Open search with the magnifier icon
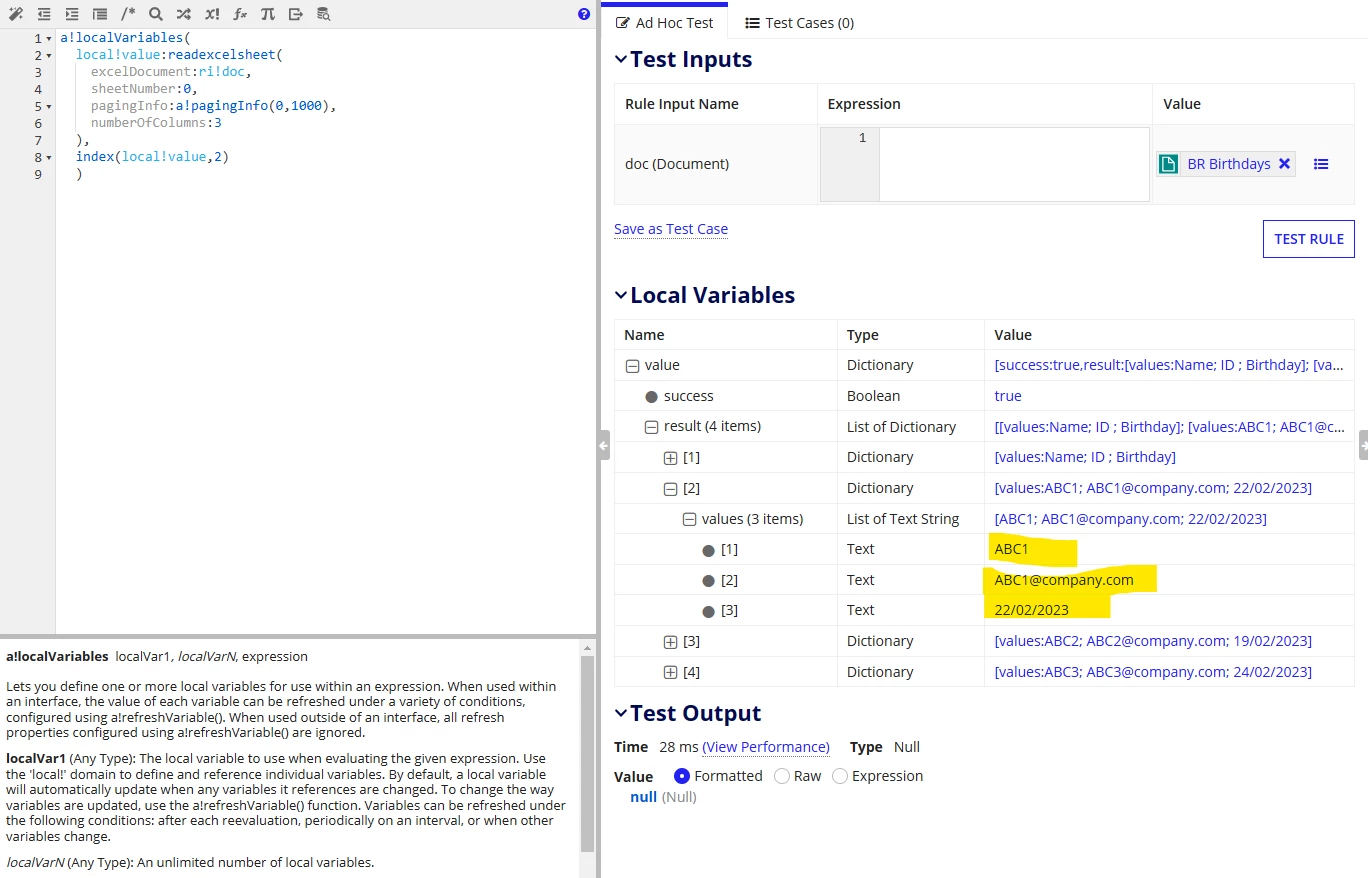This screenshot has width=1368, height=878. point(155,14)
